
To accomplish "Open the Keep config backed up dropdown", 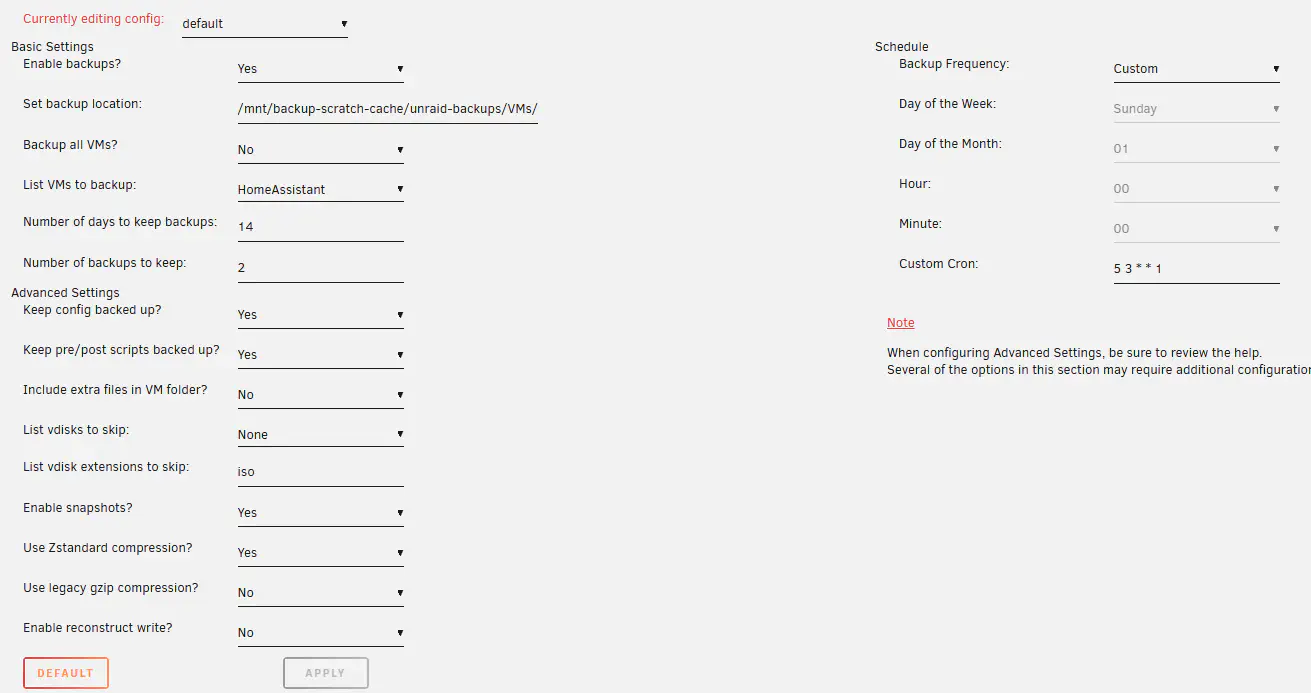I will click(x=320, y=314).
